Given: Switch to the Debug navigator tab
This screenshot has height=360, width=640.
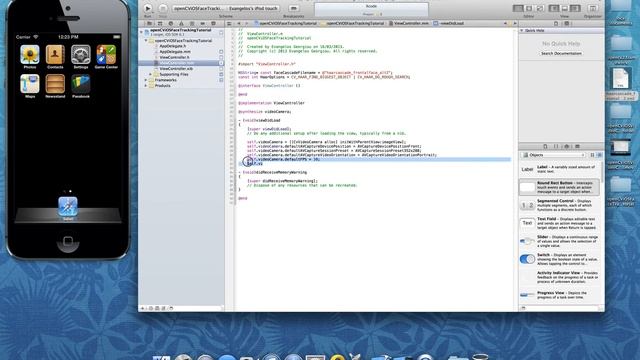Looking at the screenshot, I should (192, 24).
